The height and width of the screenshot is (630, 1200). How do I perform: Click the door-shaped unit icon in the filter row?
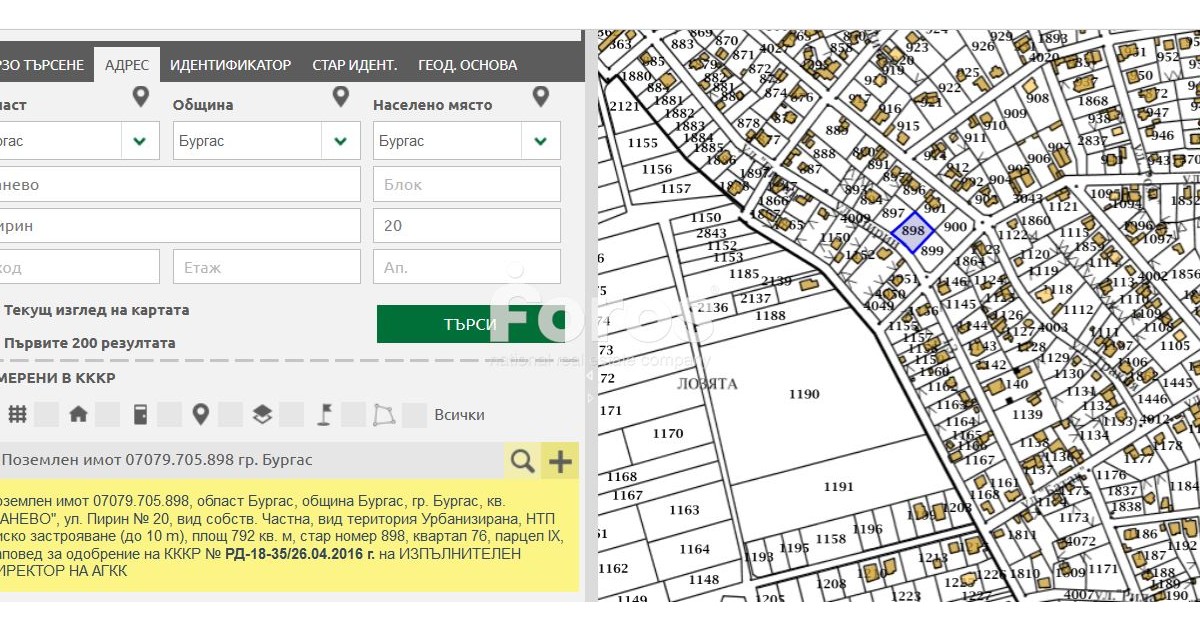140,414
